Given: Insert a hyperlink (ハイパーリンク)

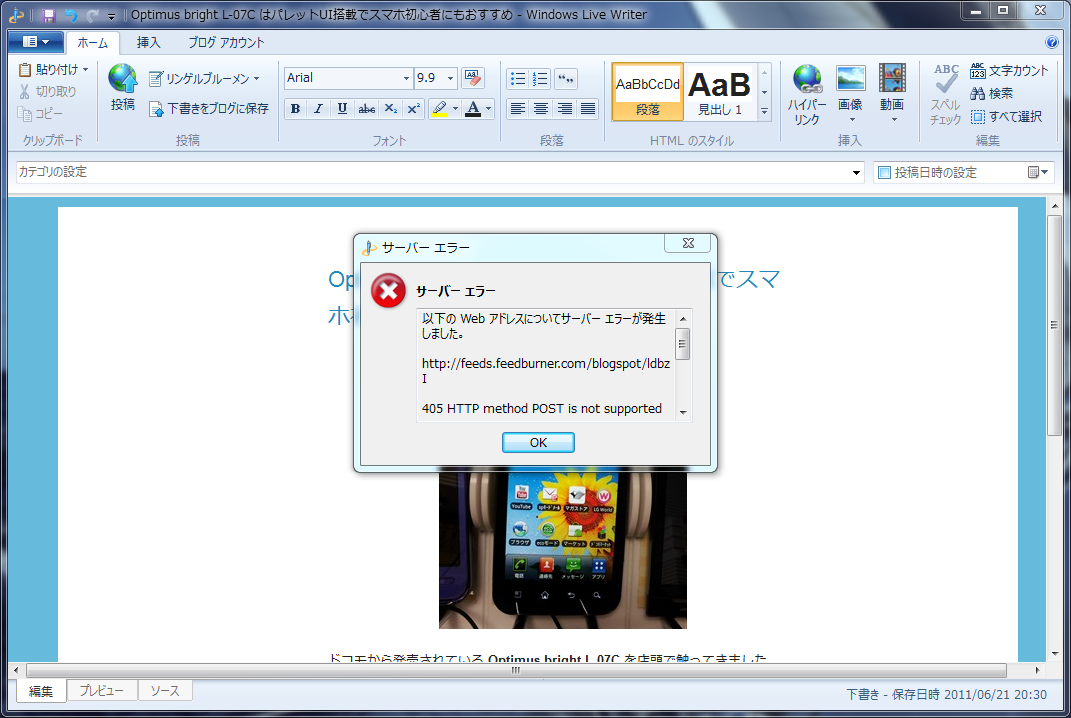Looking at the screenshot, I should [x=807, y=95].
